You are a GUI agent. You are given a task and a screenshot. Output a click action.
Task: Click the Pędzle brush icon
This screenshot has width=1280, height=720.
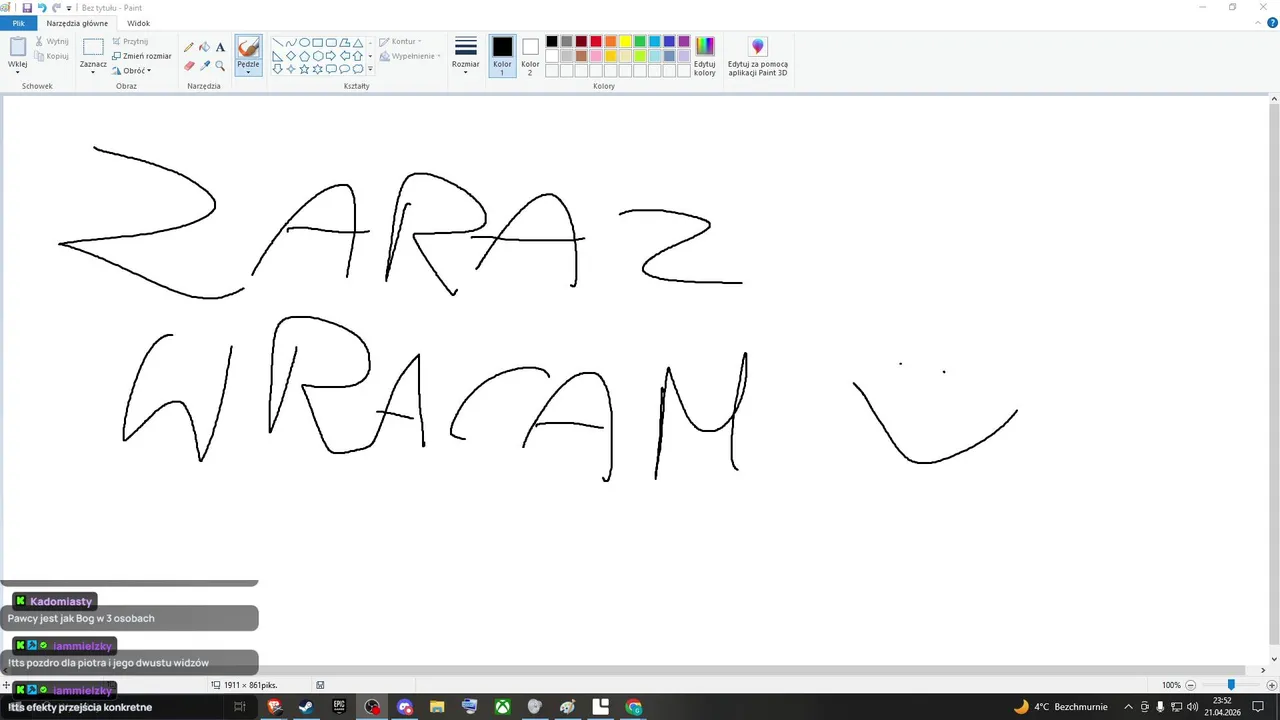pyautogui.click(x=248, y=47)
